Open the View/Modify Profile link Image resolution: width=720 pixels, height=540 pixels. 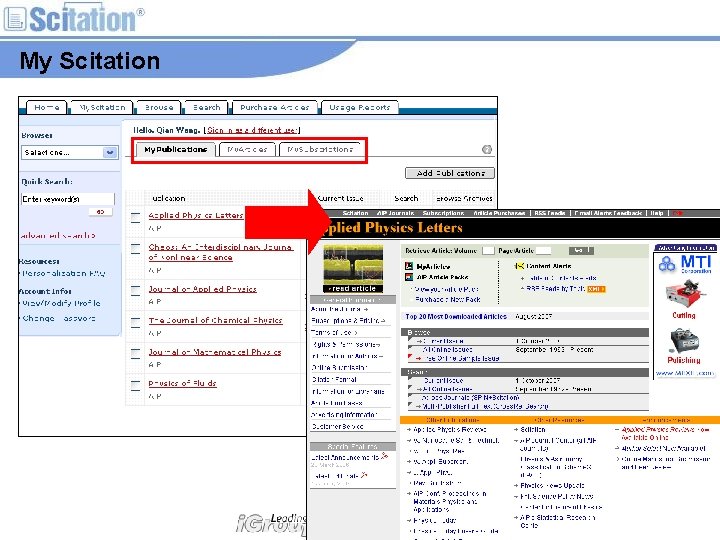pos(61,303)
